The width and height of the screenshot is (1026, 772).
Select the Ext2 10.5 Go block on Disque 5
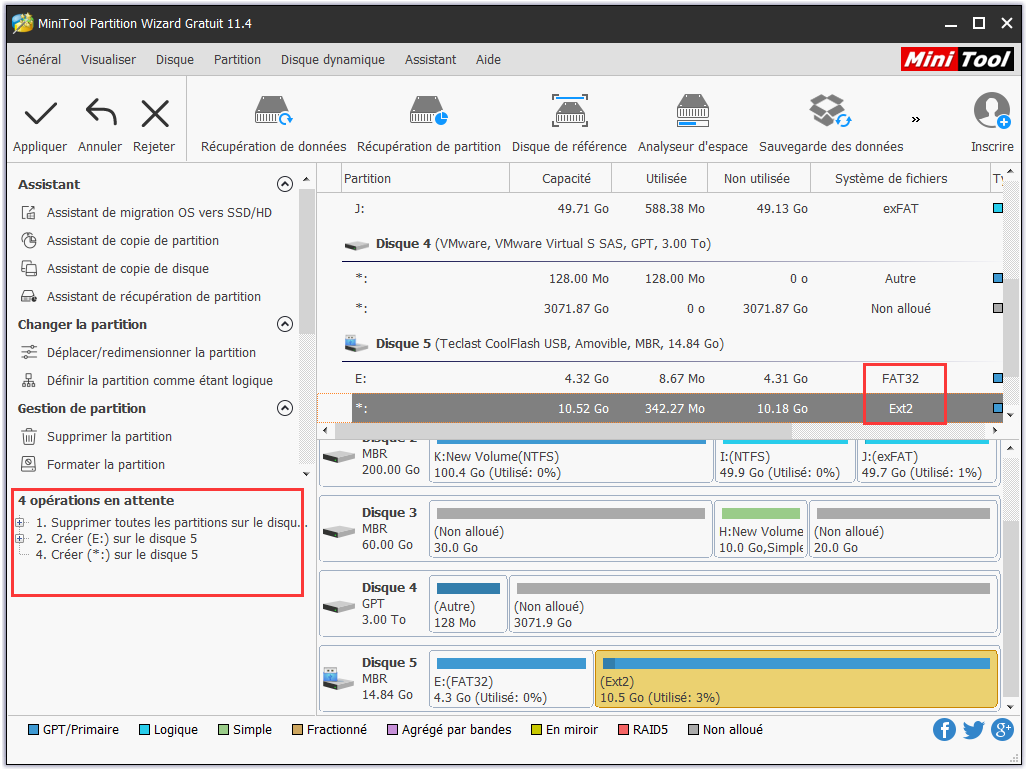tap(796, 679)
